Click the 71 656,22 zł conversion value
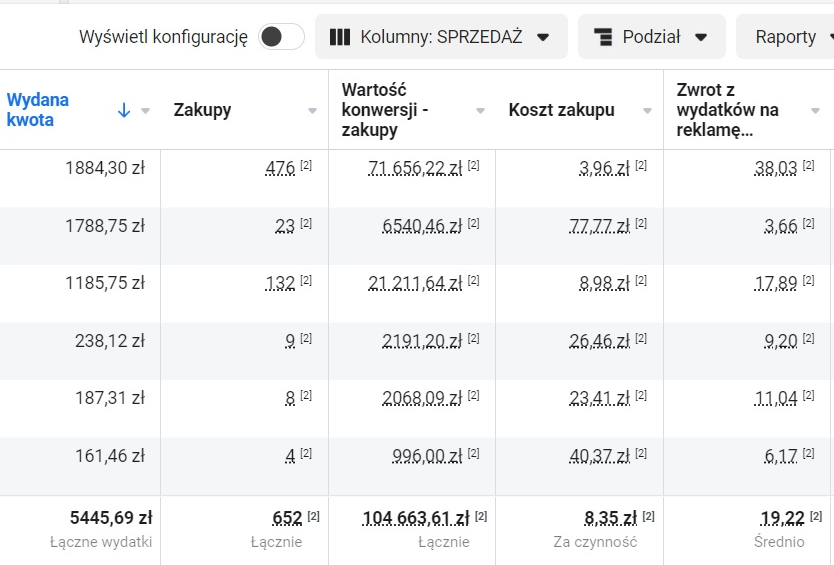Viewport: 834px width, 565px height. [x=414, y=169]
